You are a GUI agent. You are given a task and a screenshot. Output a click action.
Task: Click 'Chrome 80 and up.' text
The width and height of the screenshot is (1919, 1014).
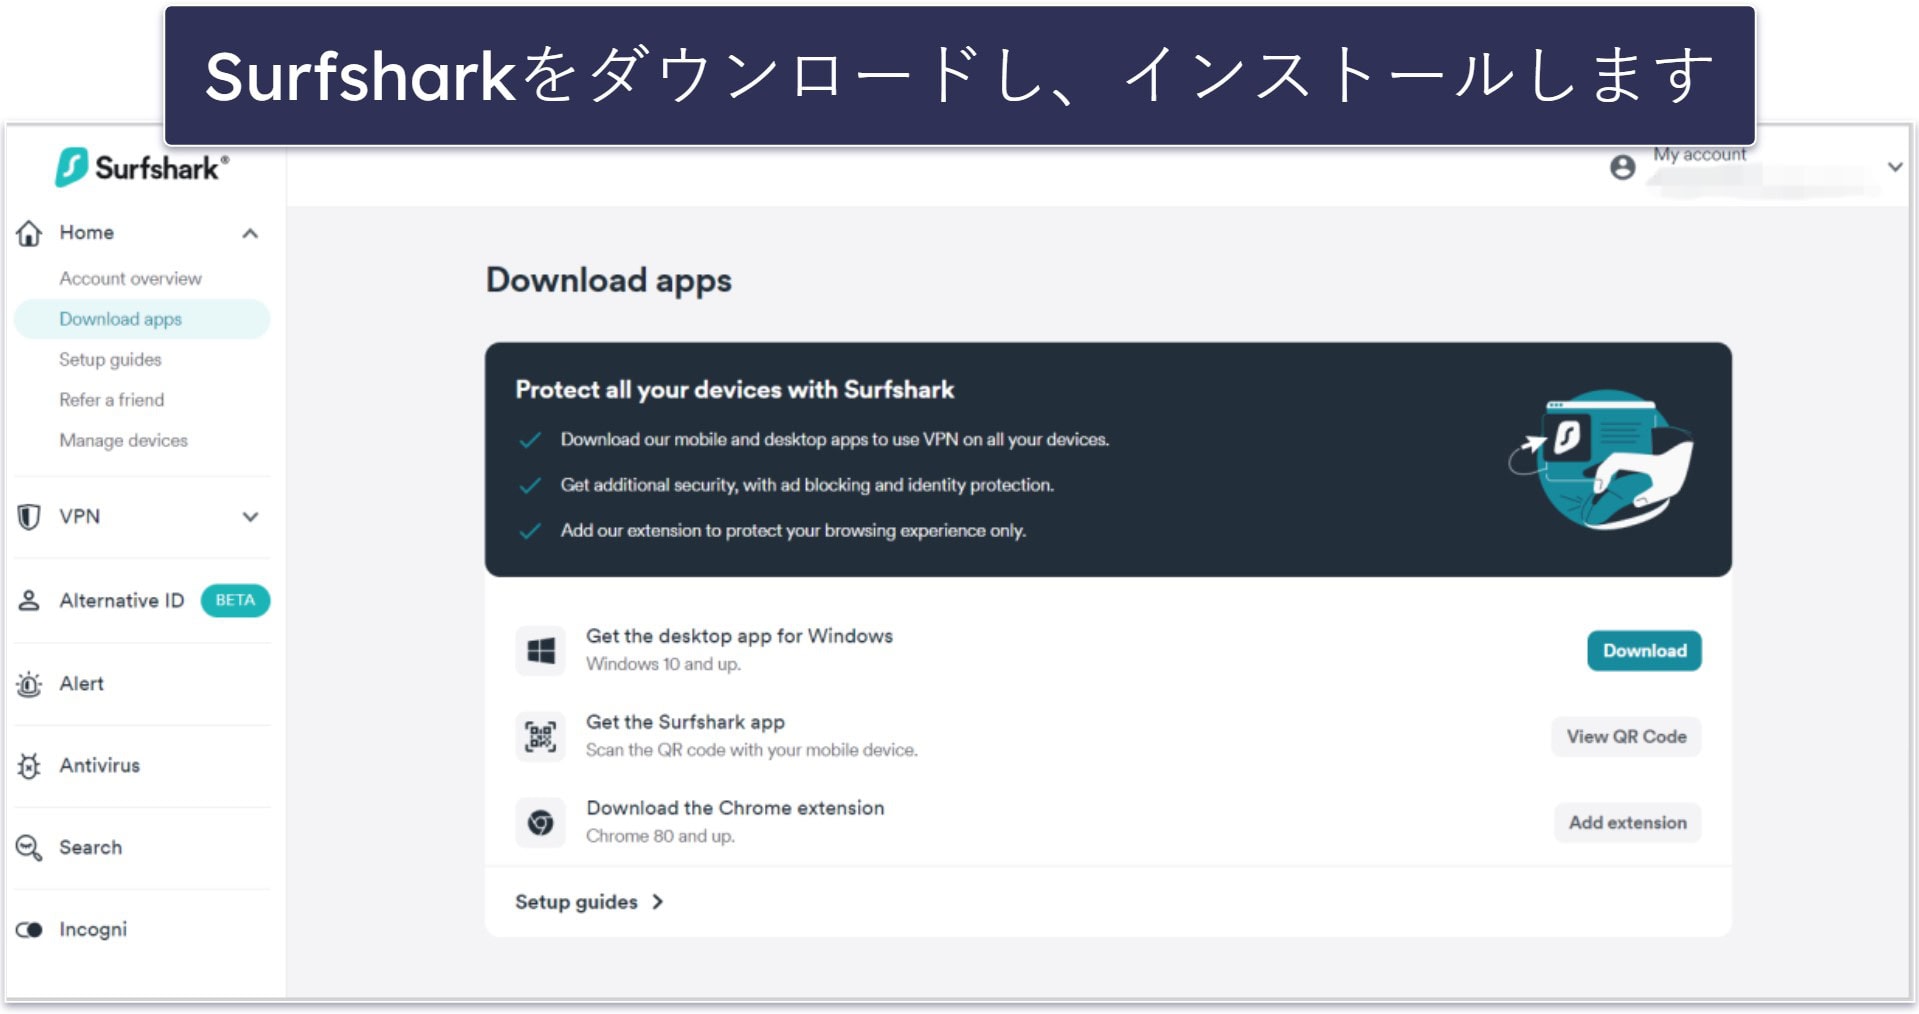660,836
